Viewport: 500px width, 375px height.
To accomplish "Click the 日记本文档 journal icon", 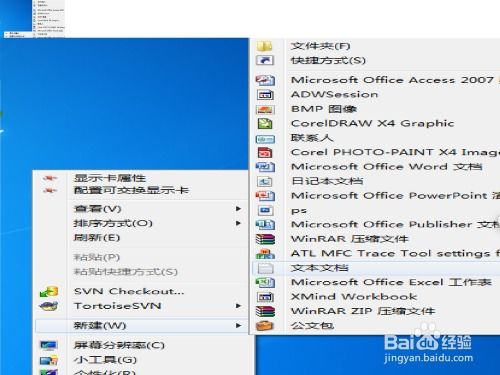I will click(x=265, y=181).
